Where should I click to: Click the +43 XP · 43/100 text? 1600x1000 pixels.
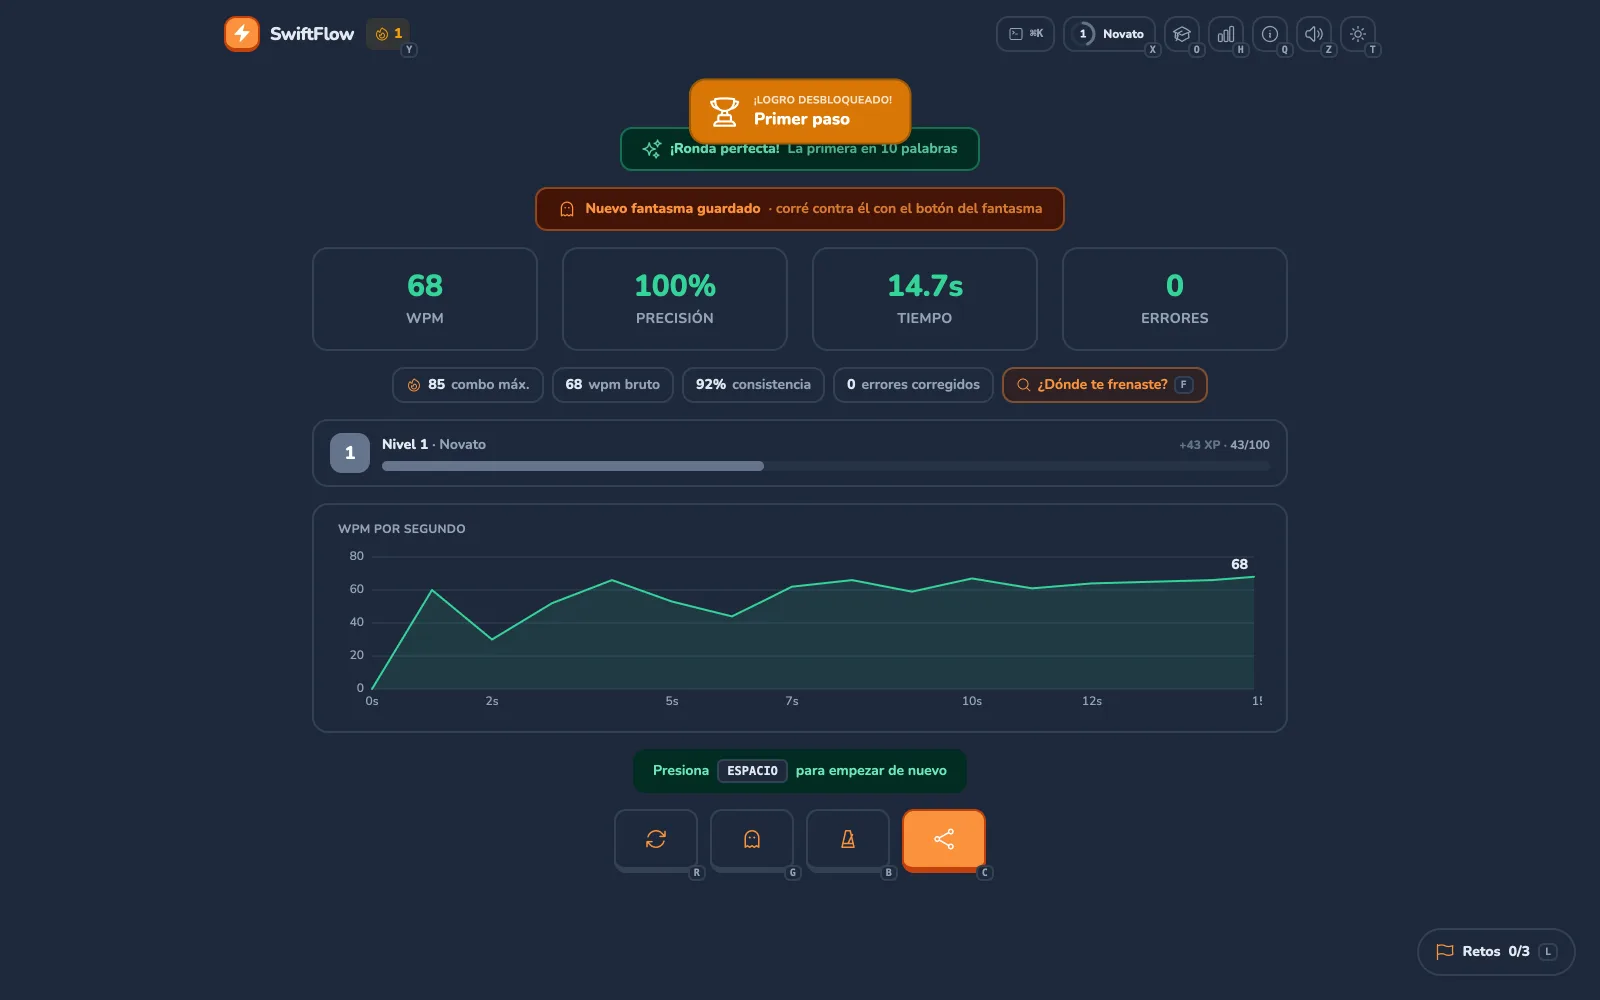(1224, 445)
